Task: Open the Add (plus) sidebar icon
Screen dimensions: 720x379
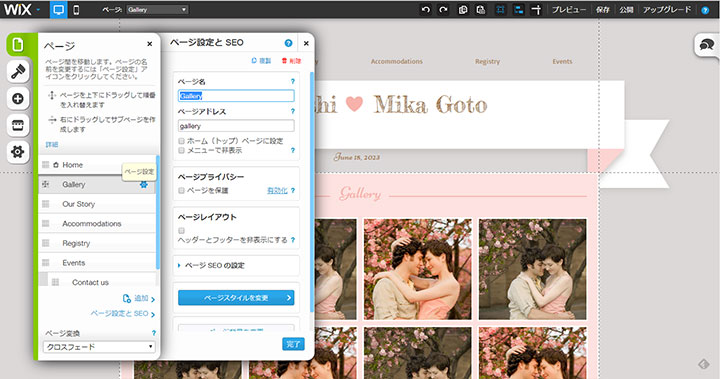Action: pos(18,98)
